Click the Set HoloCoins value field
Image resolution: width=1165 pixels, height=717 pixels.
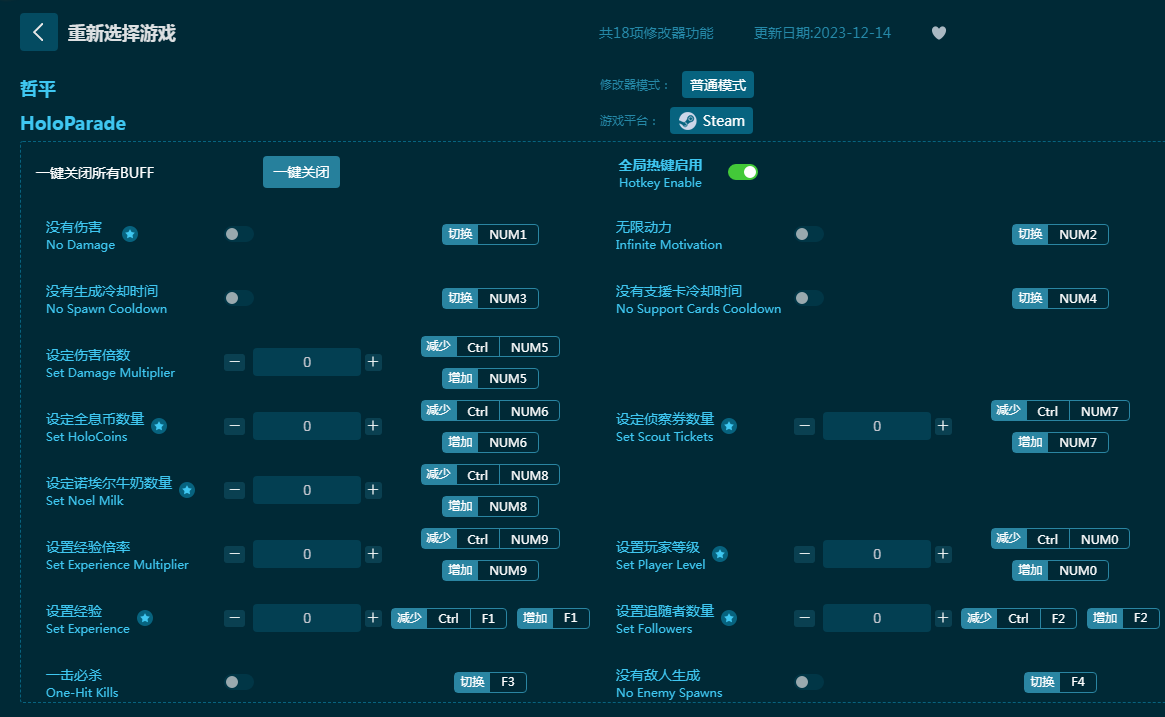(x=307, y=426)
